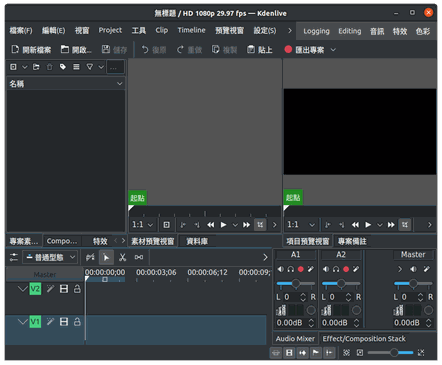Solo A1 channel with headphones icon
This screenshot has height=365, width=442.
tap(291, 269)
